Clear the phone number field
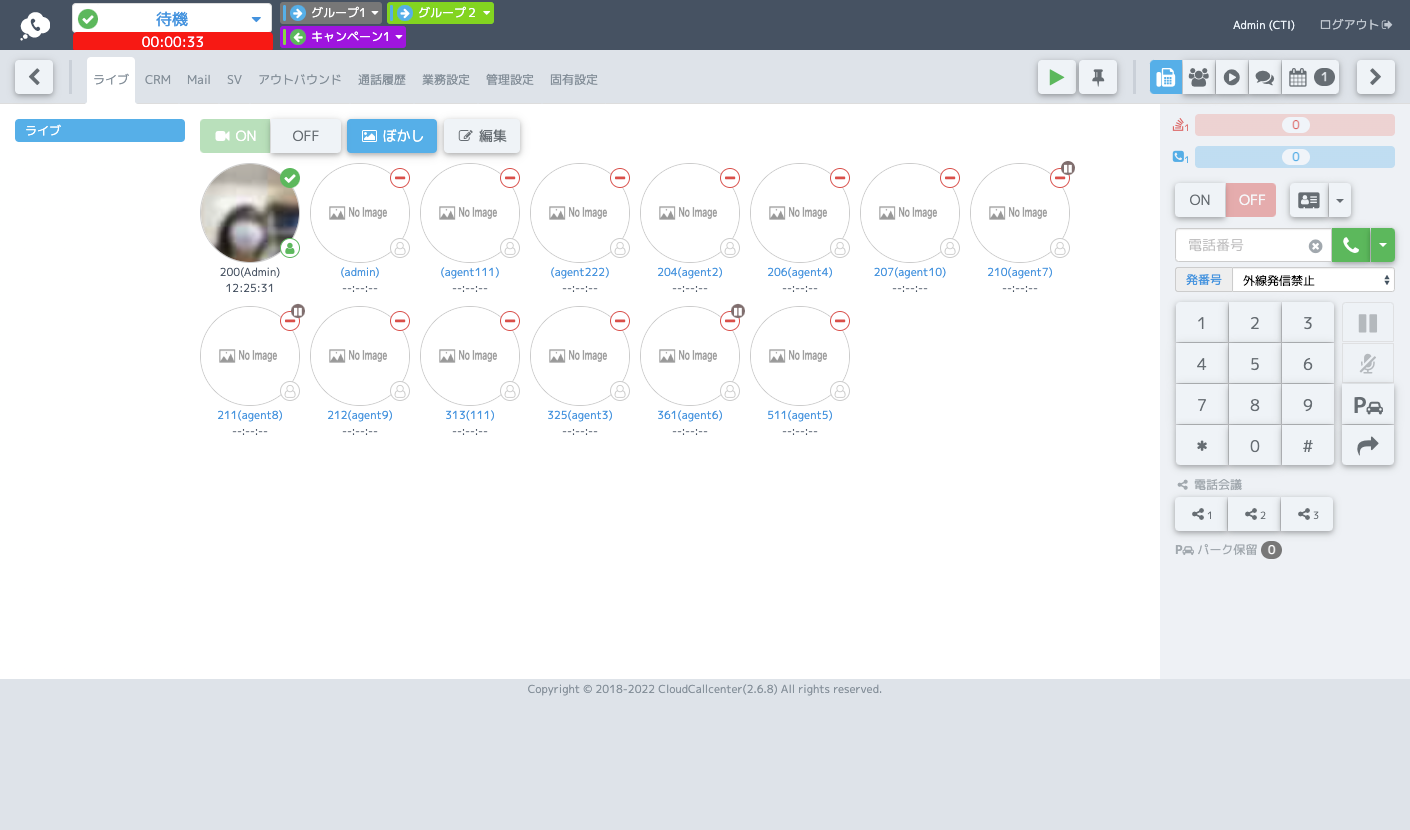1410x830 pixels. tap(1315, 246)
